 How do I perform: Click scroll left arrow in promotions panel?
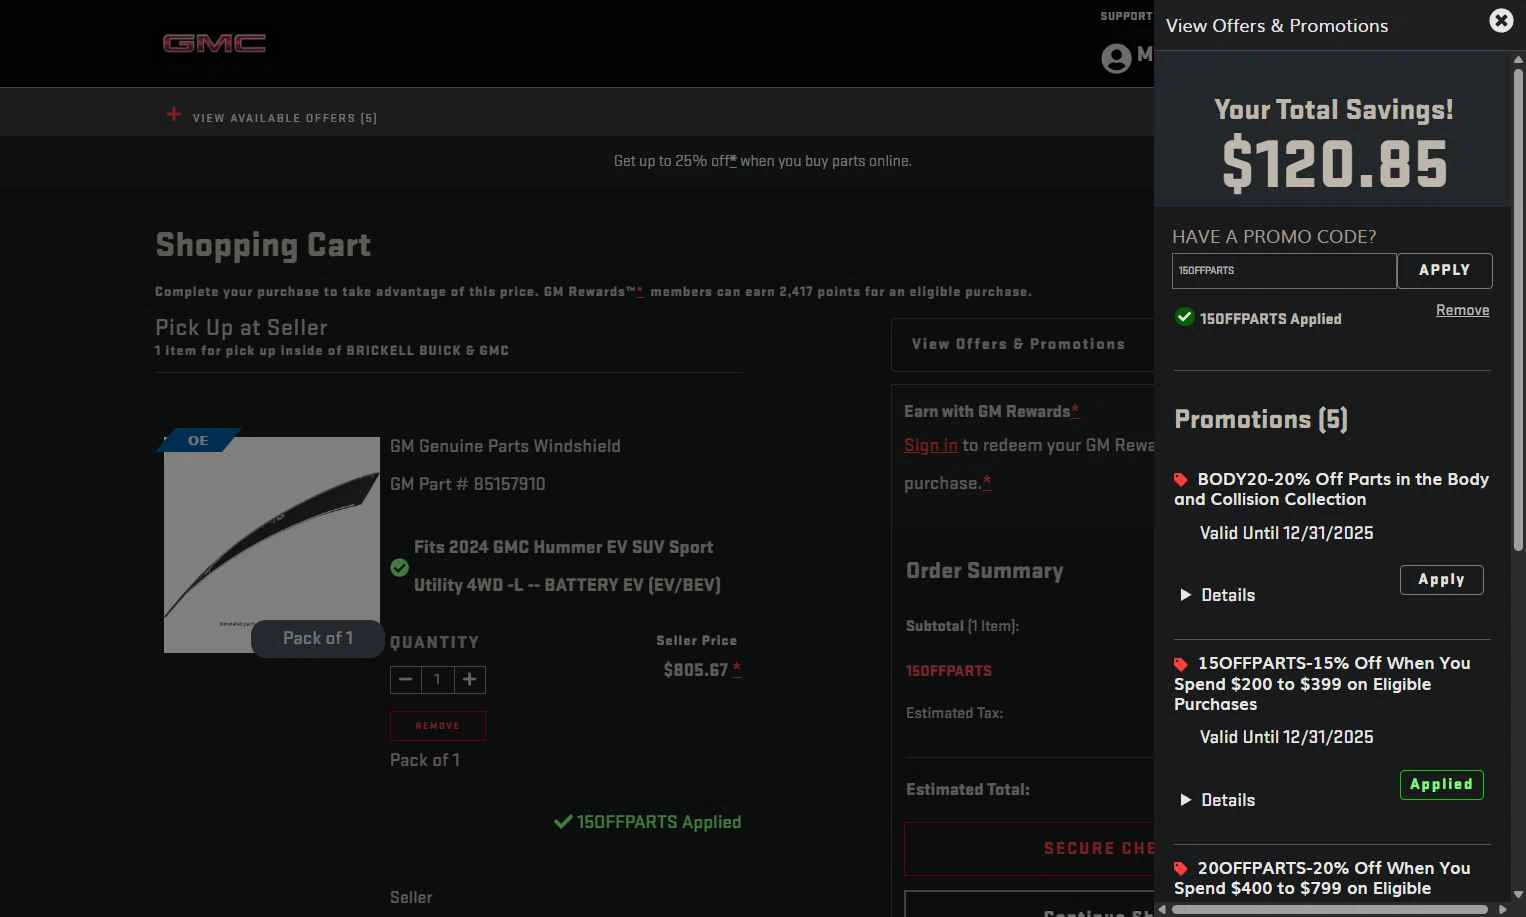click(x=1162, y=909)
